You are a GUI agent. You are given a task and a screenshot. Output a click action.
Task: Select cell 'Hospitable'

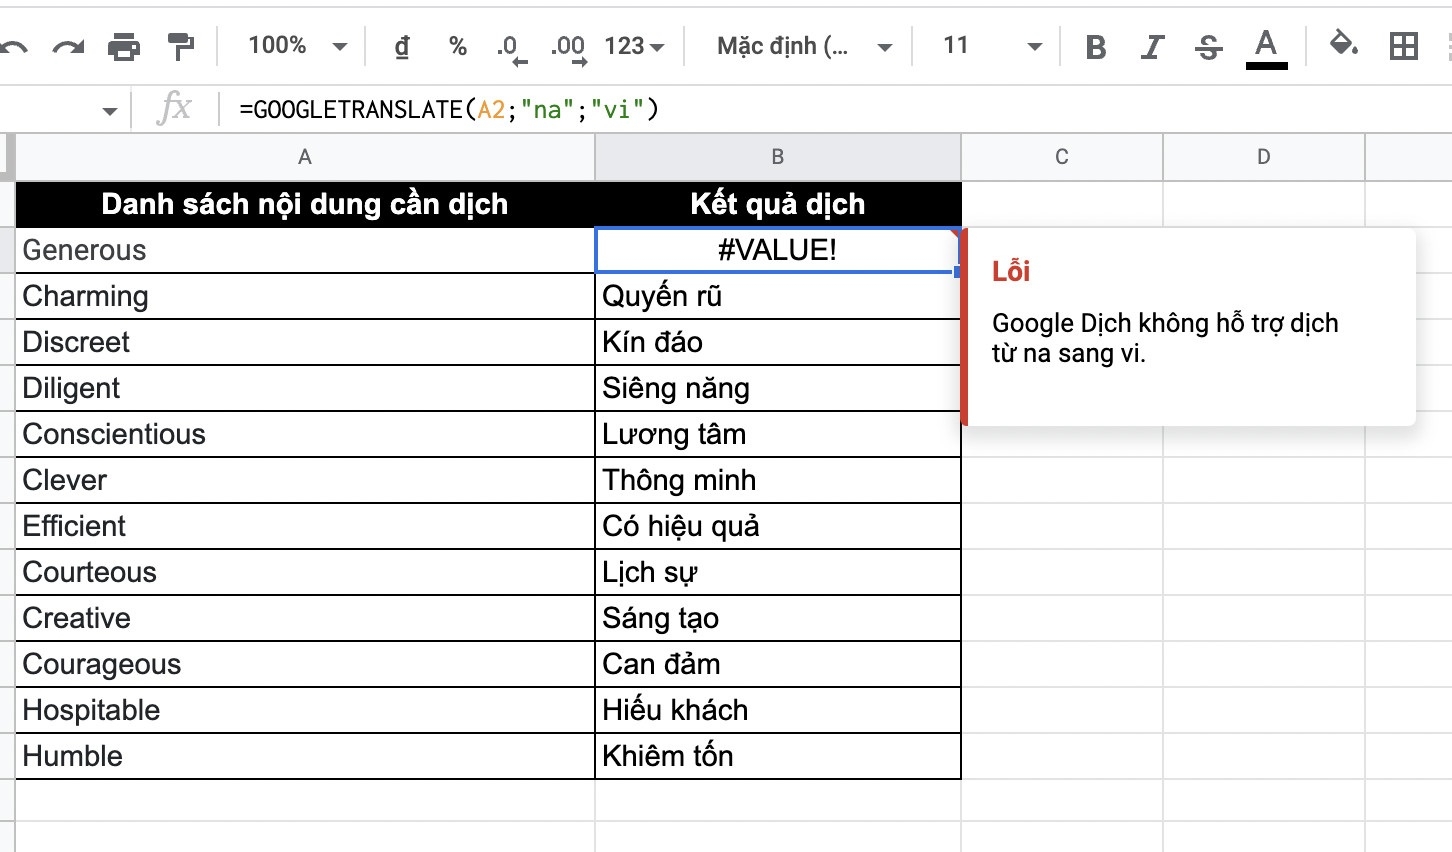[305, 710]
